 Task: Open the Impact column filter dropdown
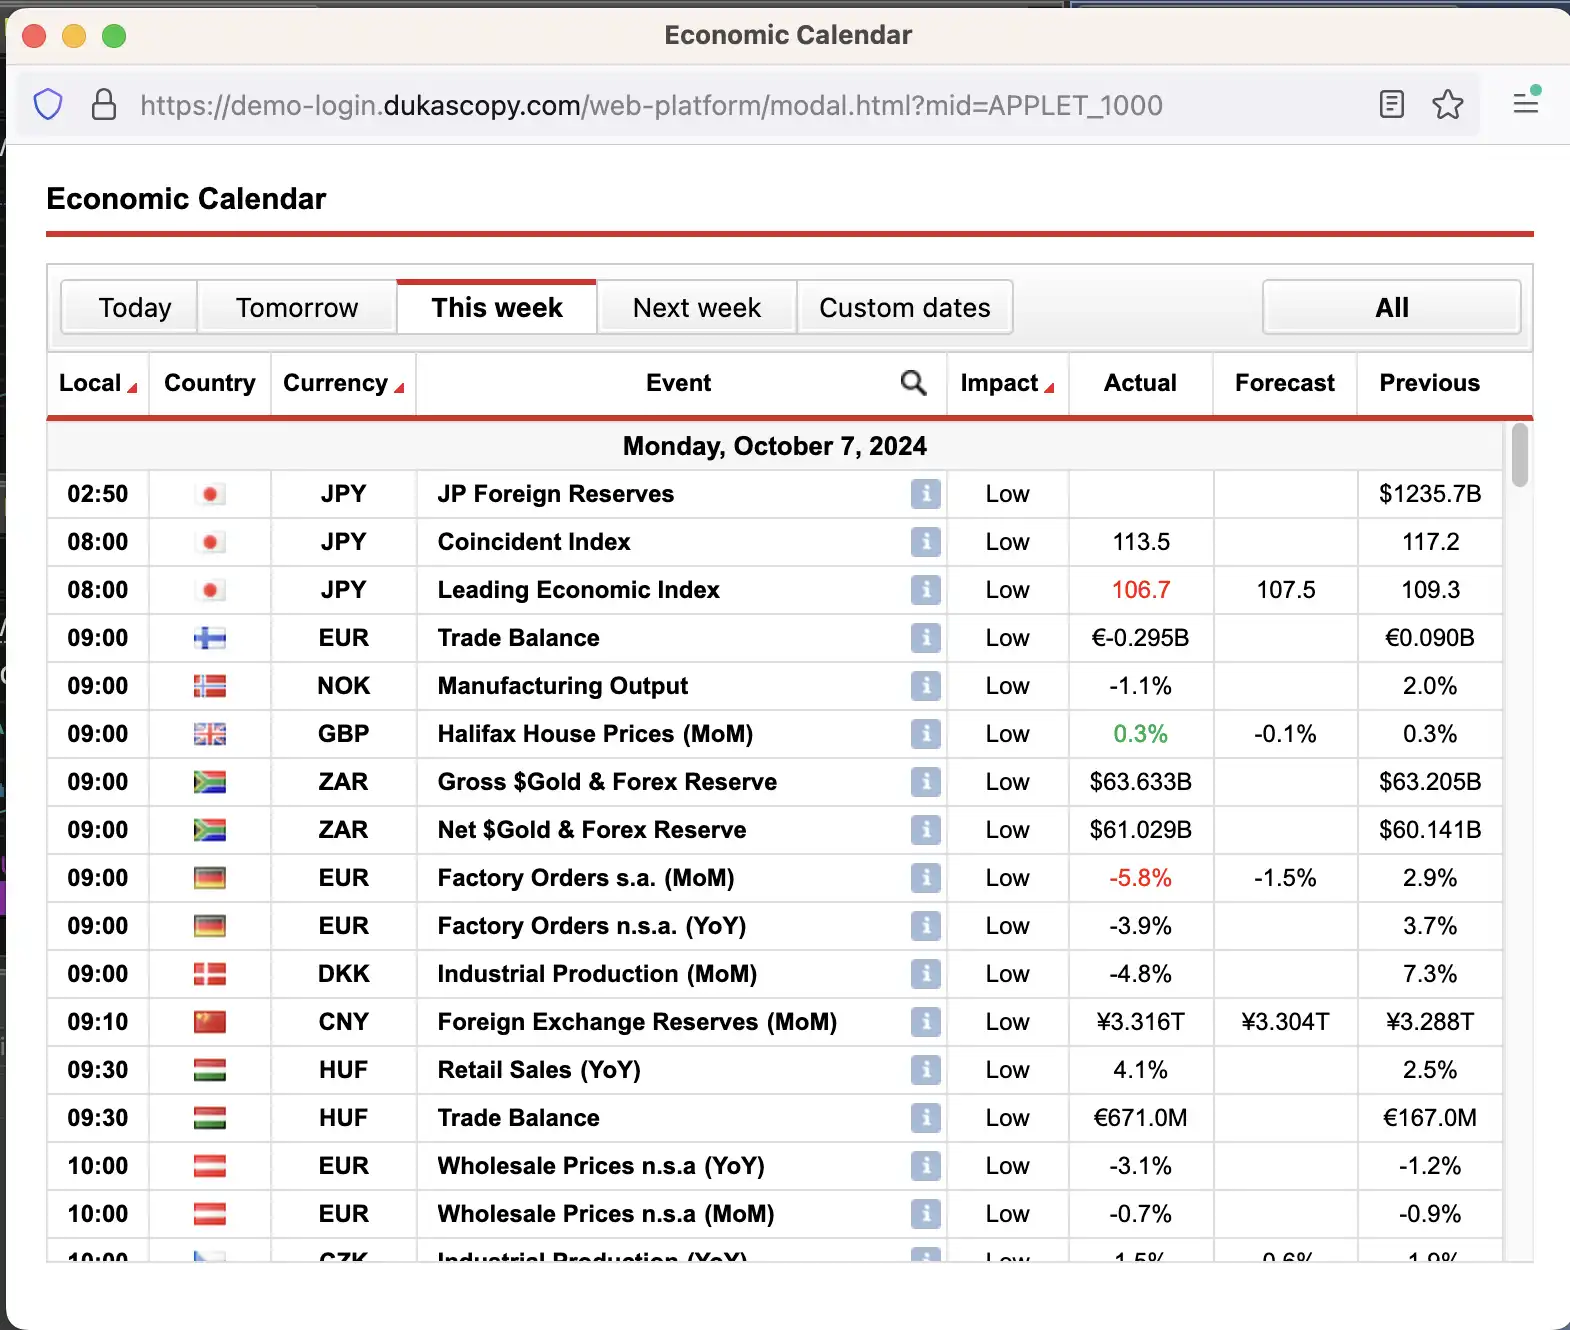pos(1049,388)
